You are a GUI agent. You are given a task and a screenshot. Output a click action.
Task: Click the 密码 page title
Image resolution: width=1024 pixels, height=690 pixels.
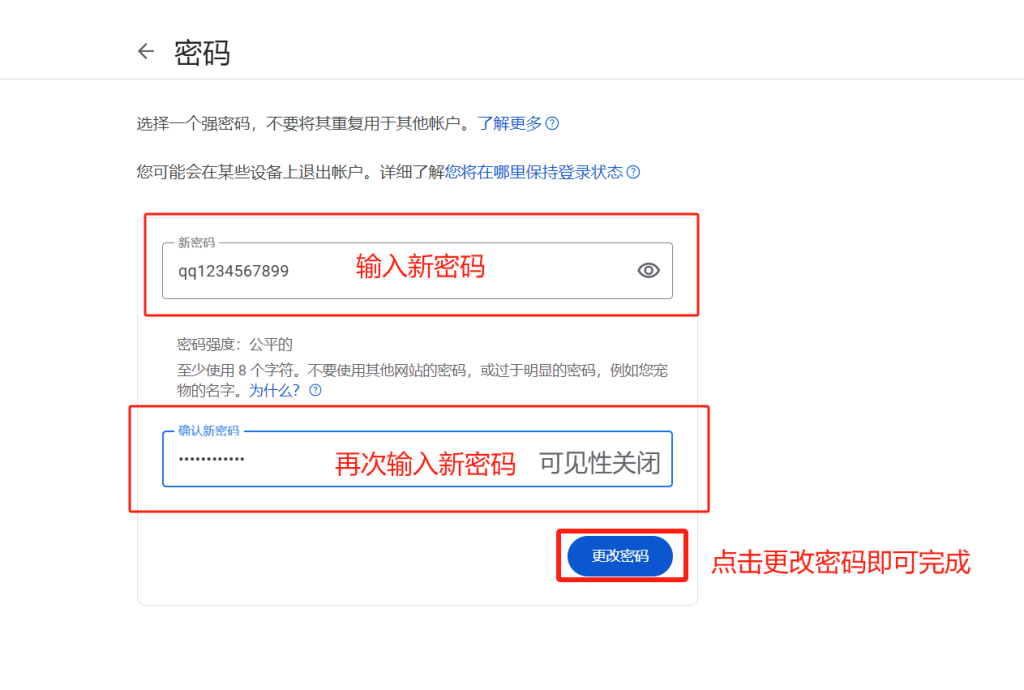(x=202, y=52)
